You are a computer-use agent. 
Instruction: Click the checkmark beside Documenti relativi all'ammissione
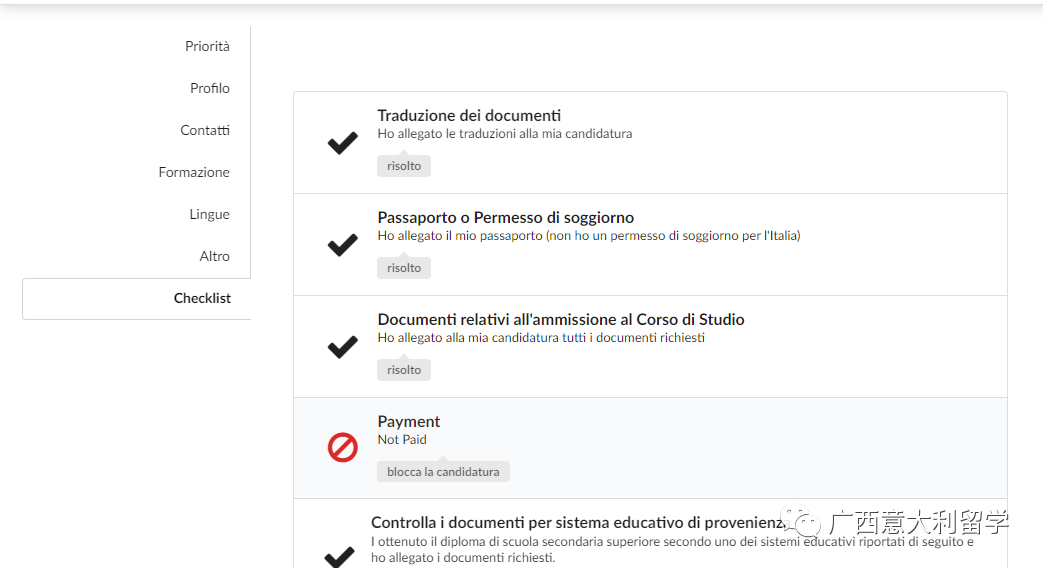[343, 347]
